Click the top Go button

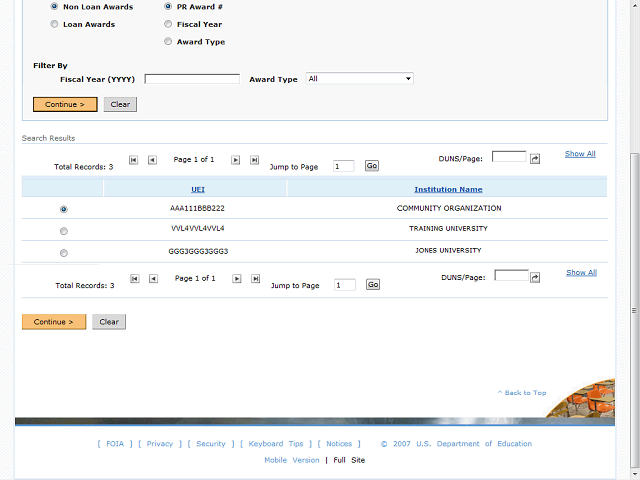pos(372,166)
